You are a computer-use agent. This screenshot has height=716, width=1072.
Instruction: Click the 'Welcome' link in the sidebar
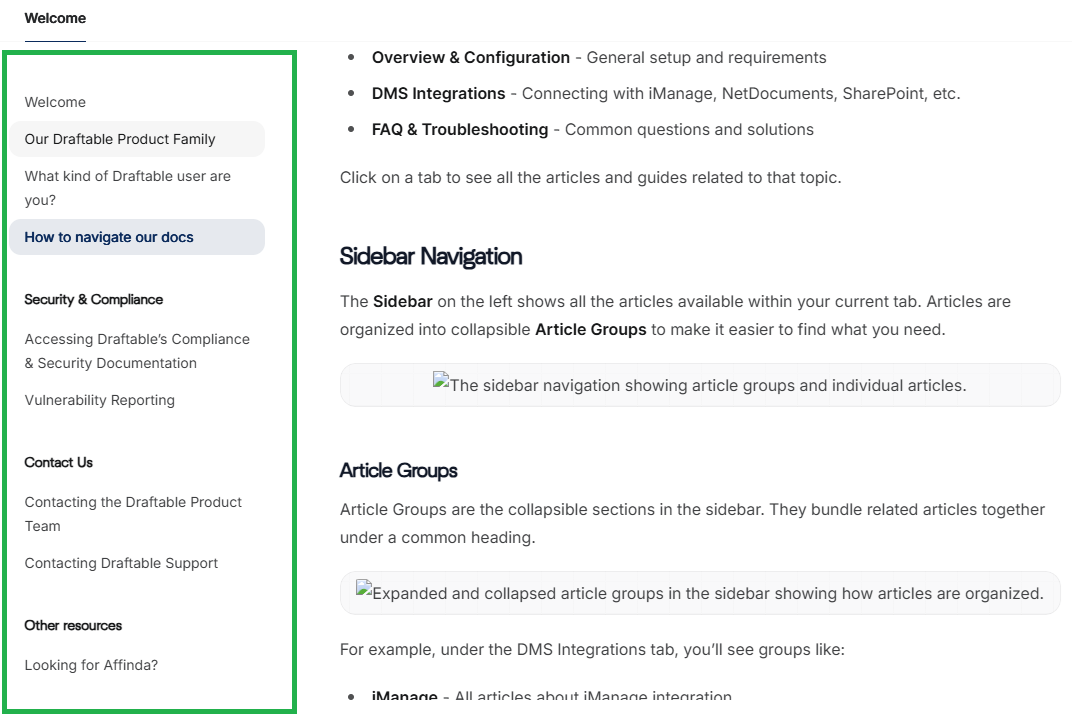[55, 102]
